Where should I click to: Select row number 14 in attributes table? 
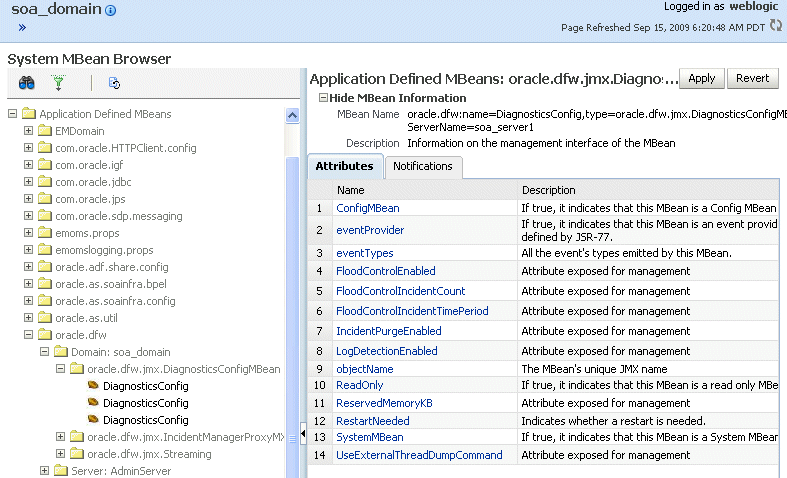320,455
